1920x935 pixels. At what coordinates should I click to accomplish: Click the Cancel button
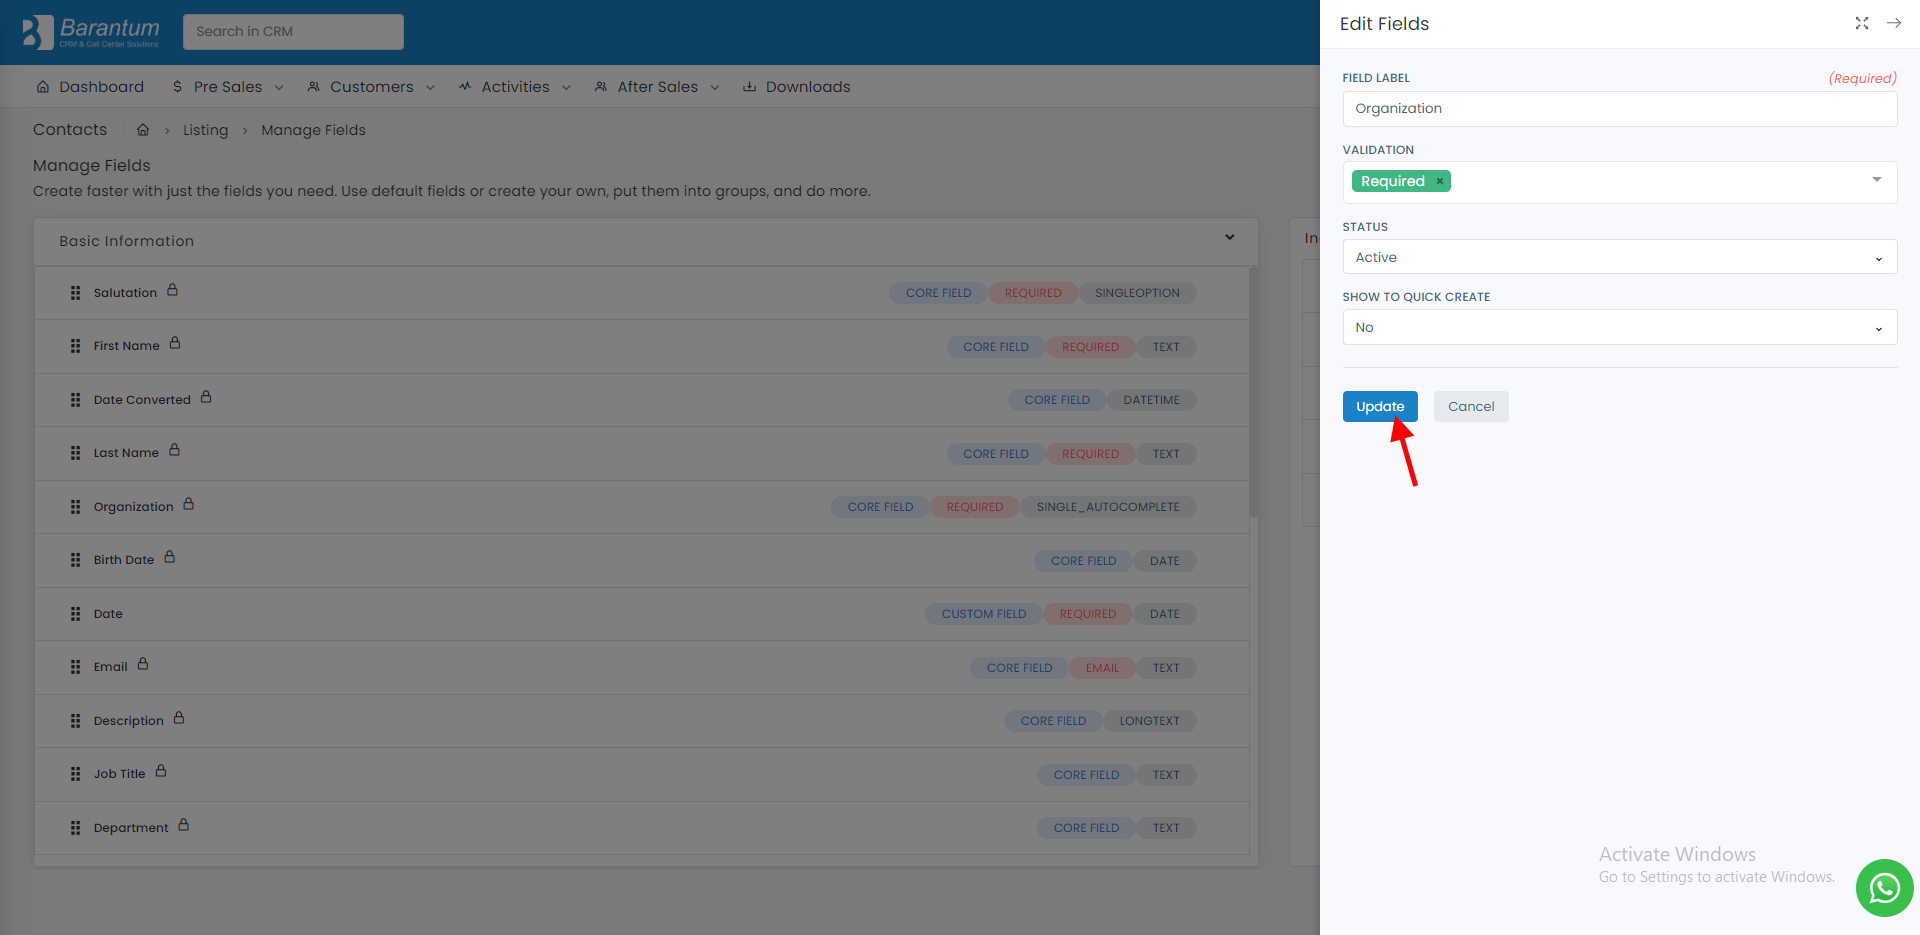tap(1471, 406)
